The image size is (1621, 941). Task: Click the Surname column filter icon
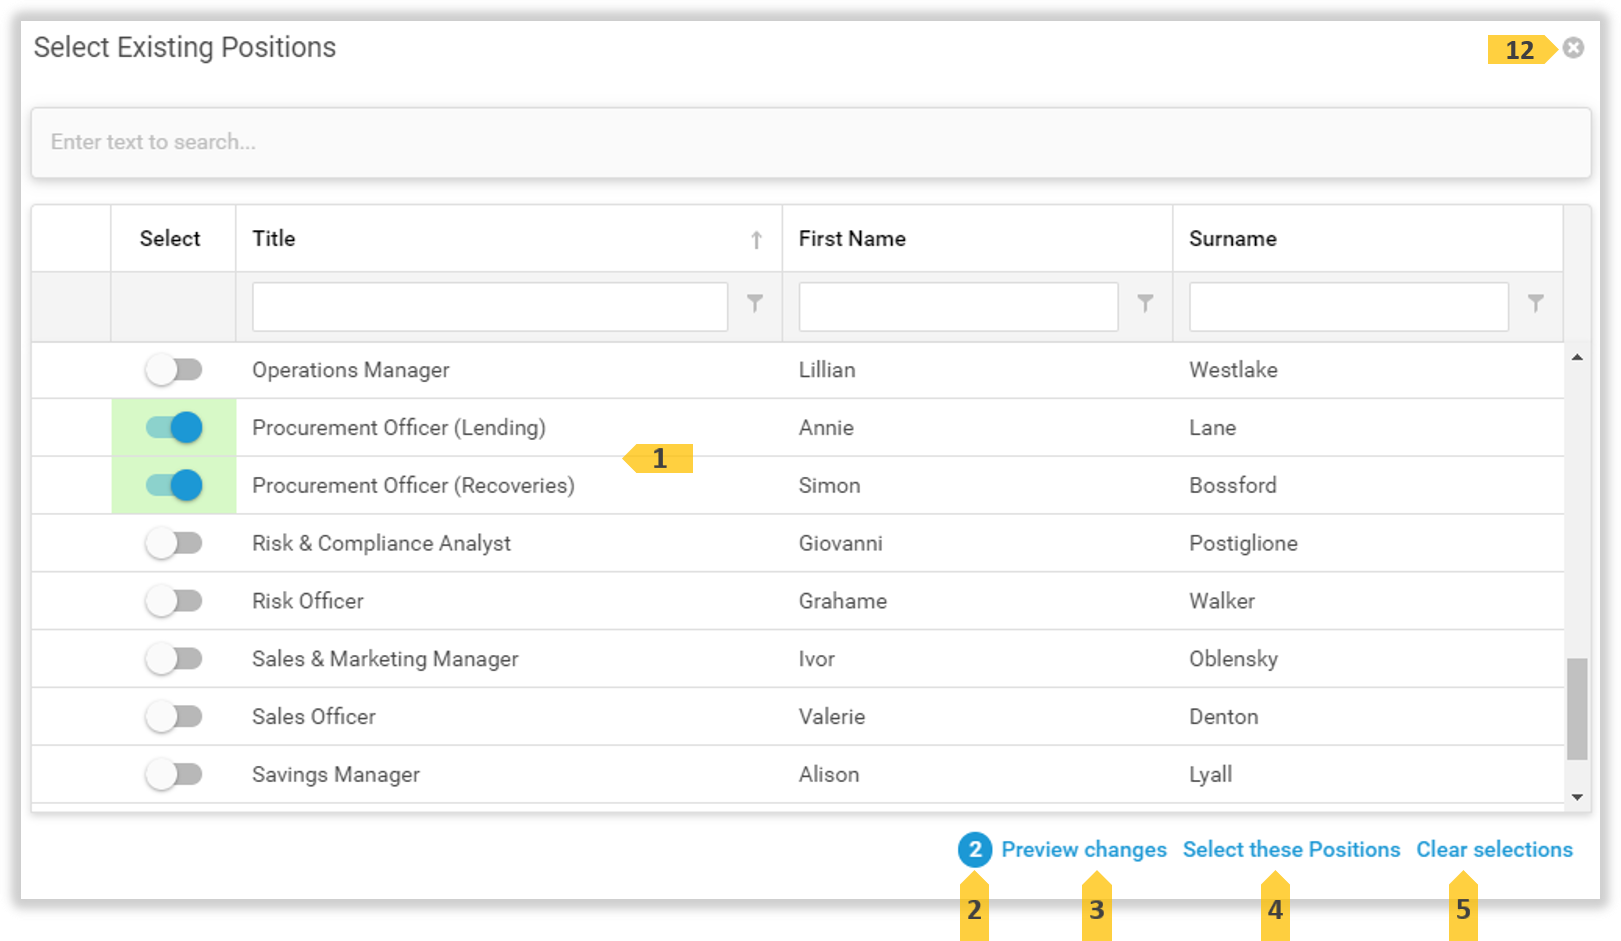1535,303
